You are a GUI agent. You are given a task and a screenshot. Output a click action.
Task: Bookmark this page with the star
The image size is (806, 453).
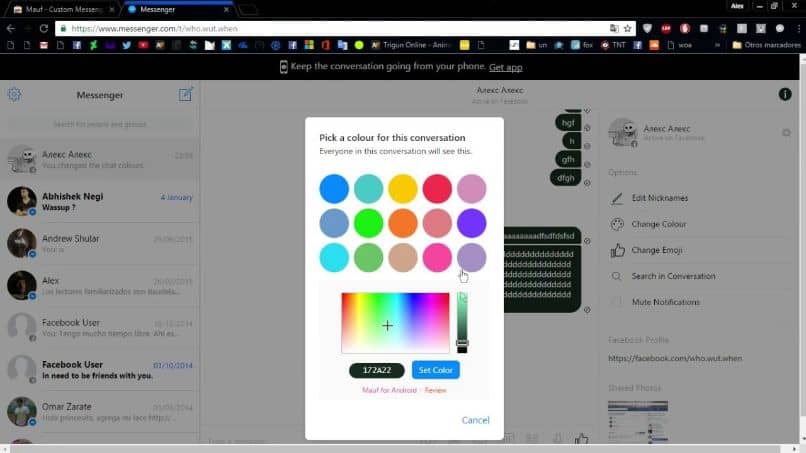(627, 29)
